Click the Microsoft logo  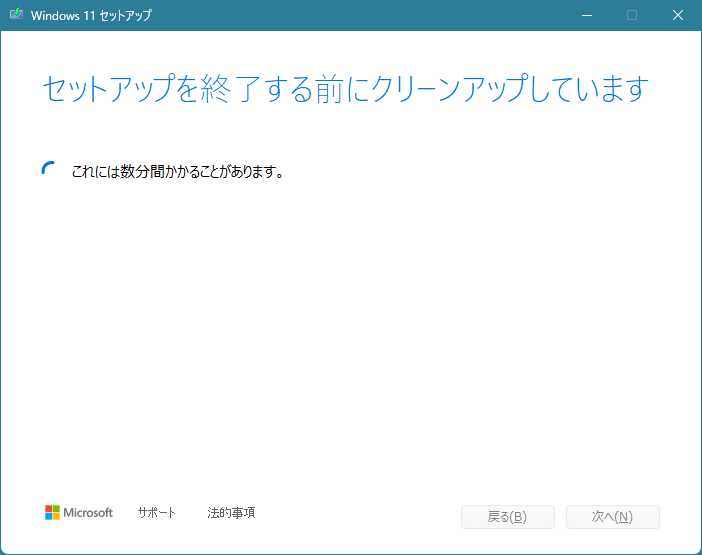tap(79, 512)
